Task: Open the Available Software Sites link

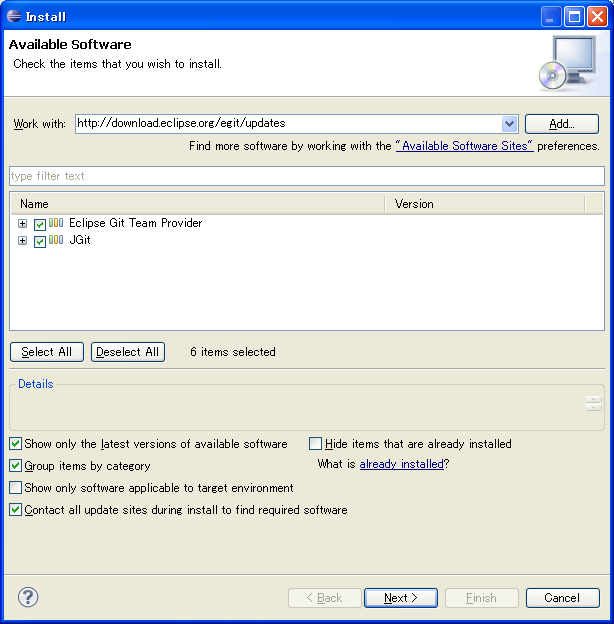Action: click(x=464, y=146)
